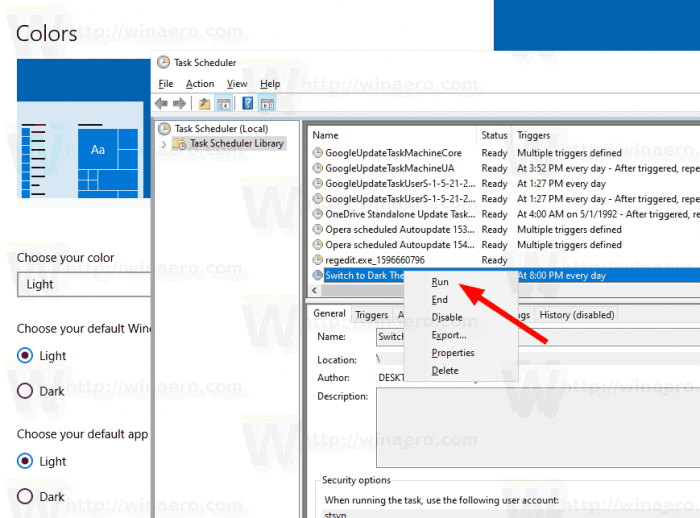The image size is (700, 518).
Task: Toggle the Show/Hide Action Pane icon
Action: coord(267,104)
